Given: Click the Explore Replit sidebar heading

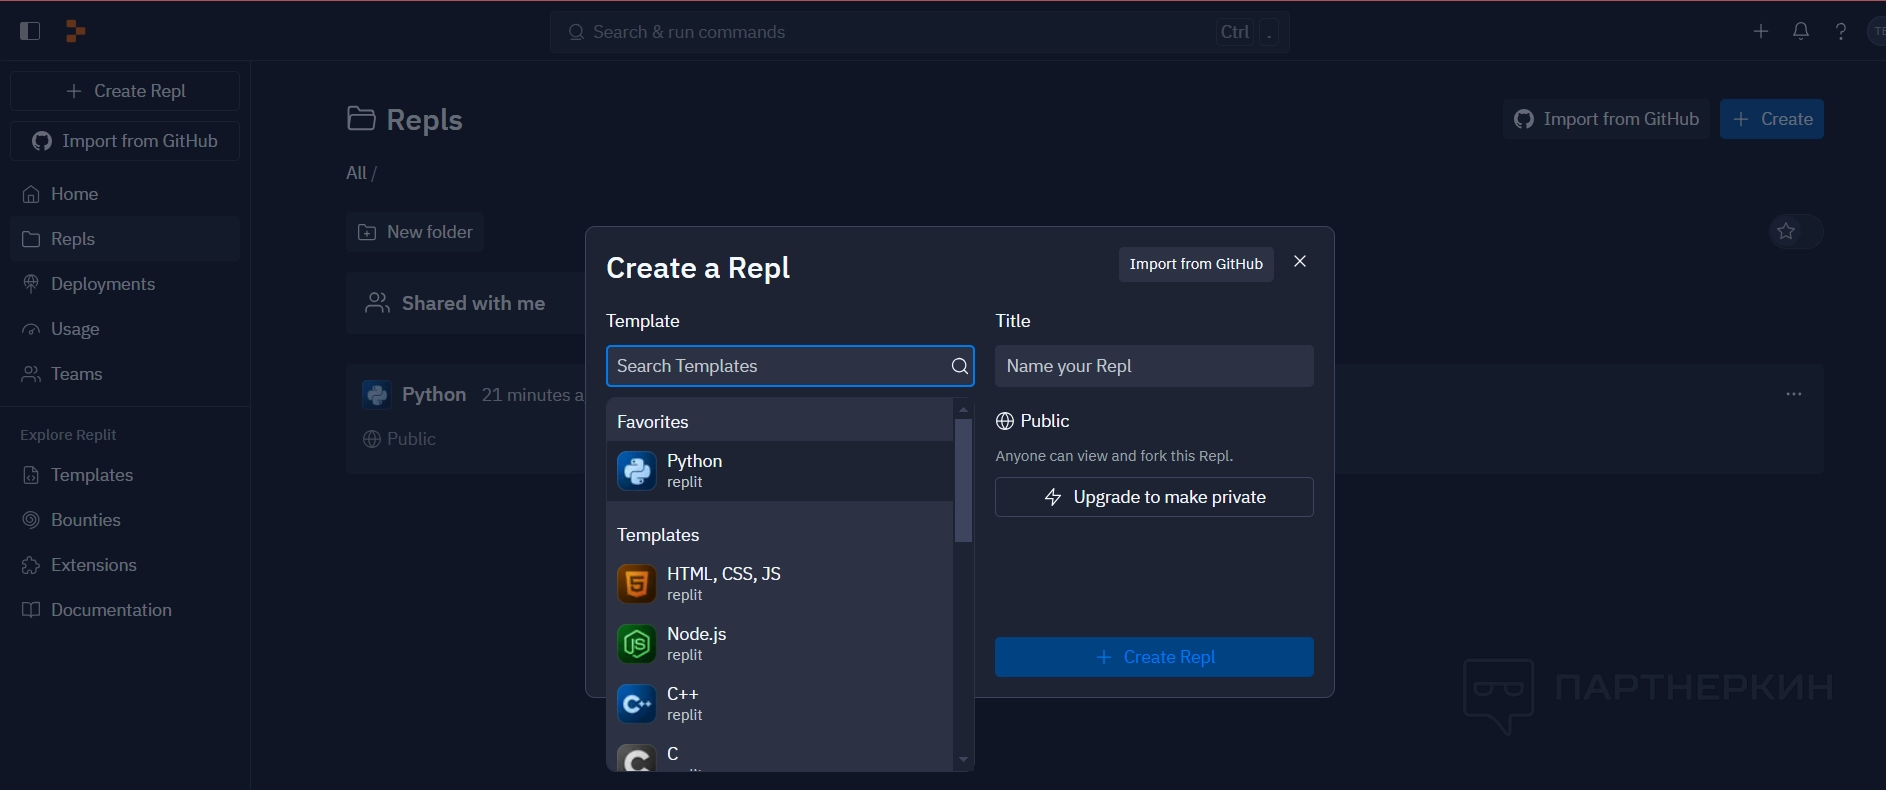Looking at the screenshot, I should 68,435.
